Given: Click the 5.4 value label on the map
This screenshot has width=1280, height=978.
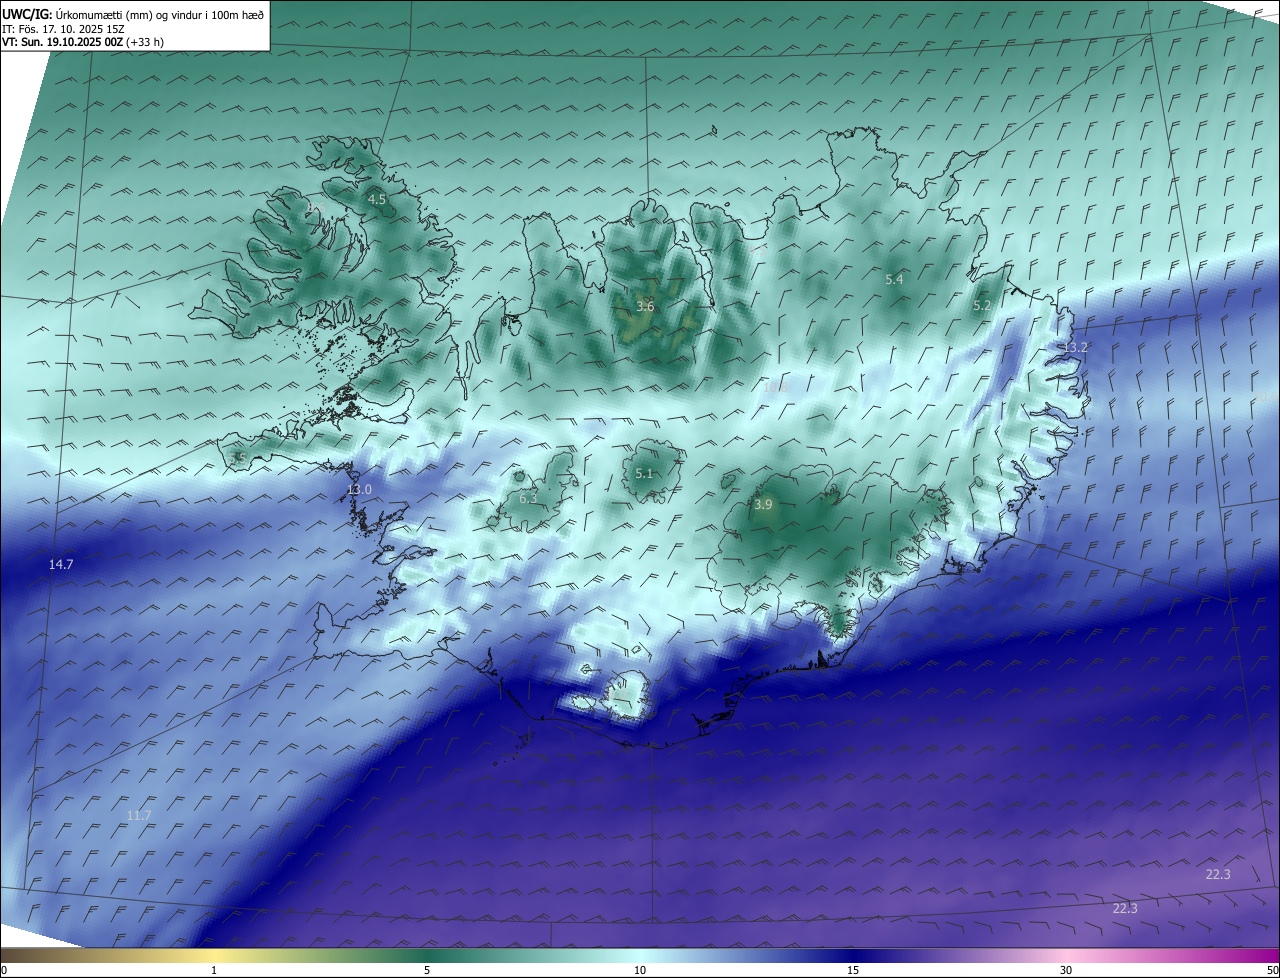Looking at the screenshot, I should point(894,280).
